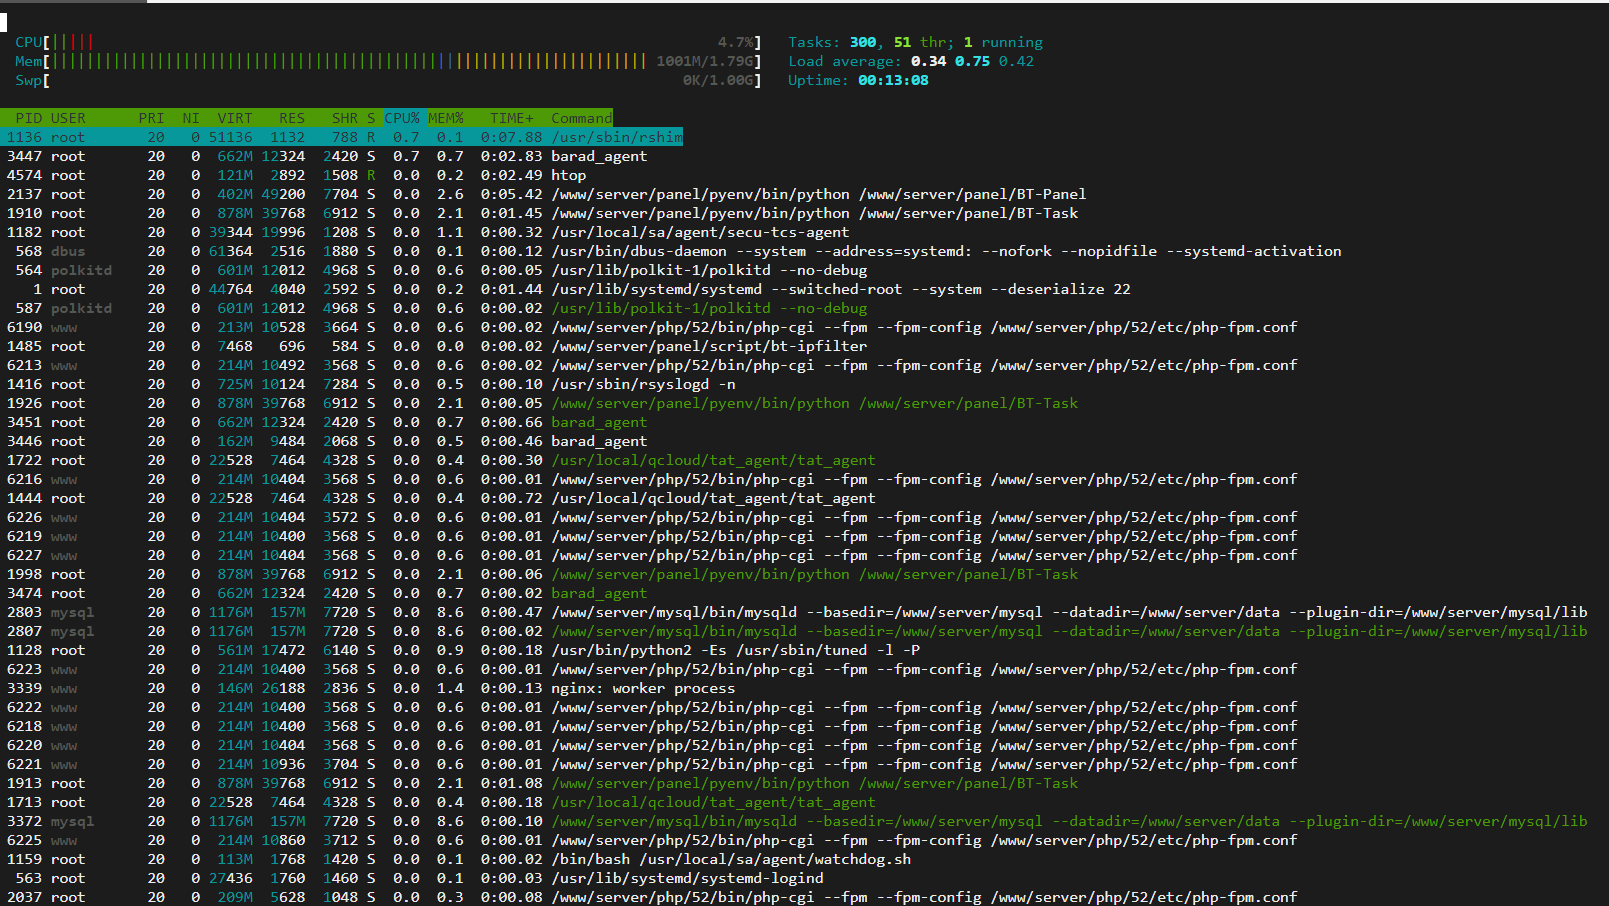Sort by CPU% column header
Viewport: 1609px width, 906px height.
pos(402,118)
